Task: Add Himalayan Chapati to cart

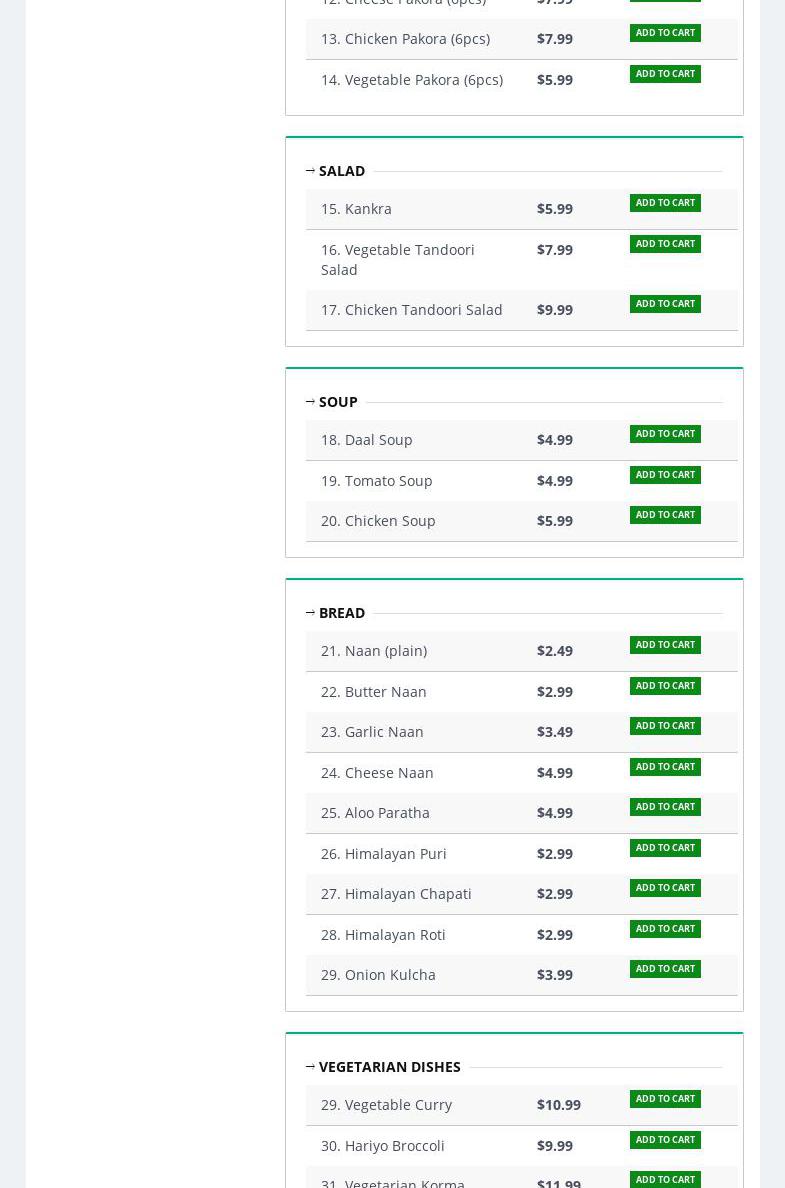Action: pyautogui.click(x=665, y=888)
